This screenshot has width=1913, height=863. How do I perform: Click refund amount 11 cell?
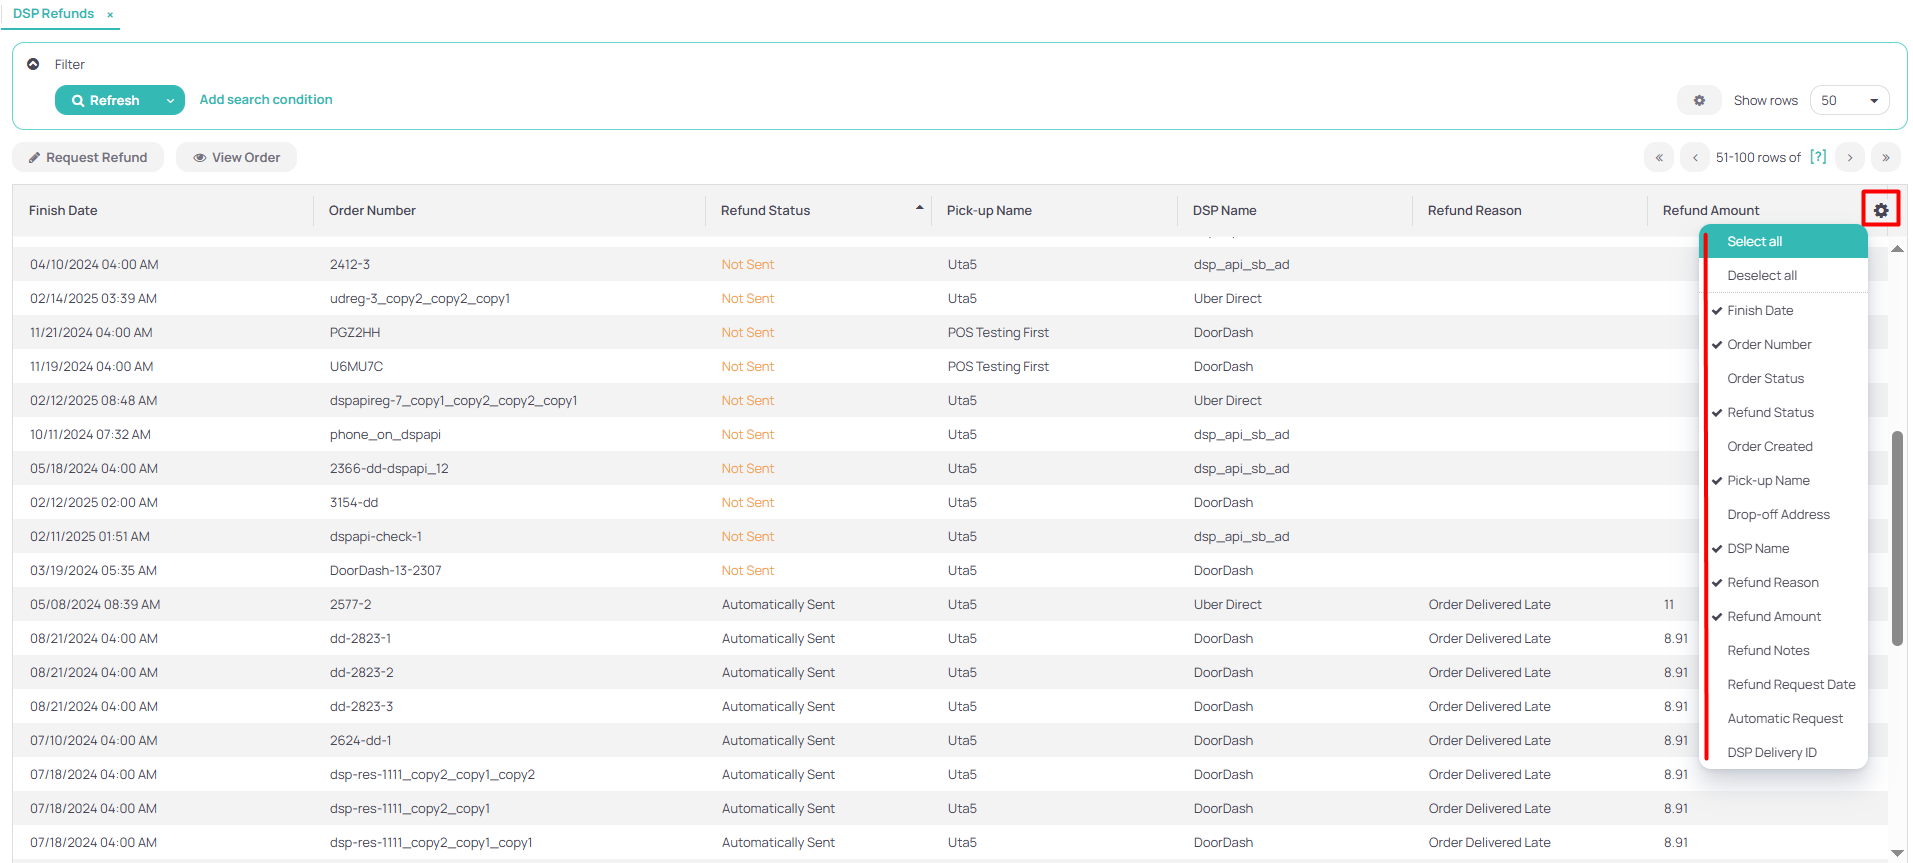point(1669,604)
